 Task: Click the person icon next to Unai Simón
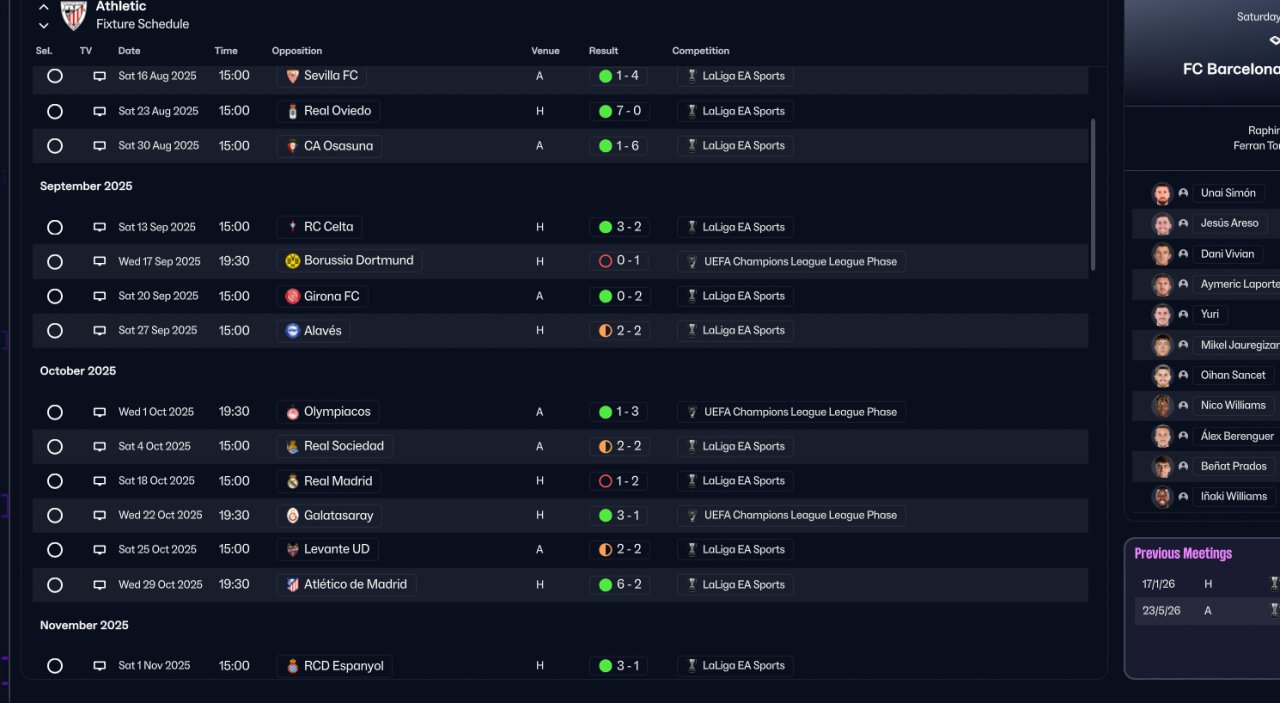1184,193
